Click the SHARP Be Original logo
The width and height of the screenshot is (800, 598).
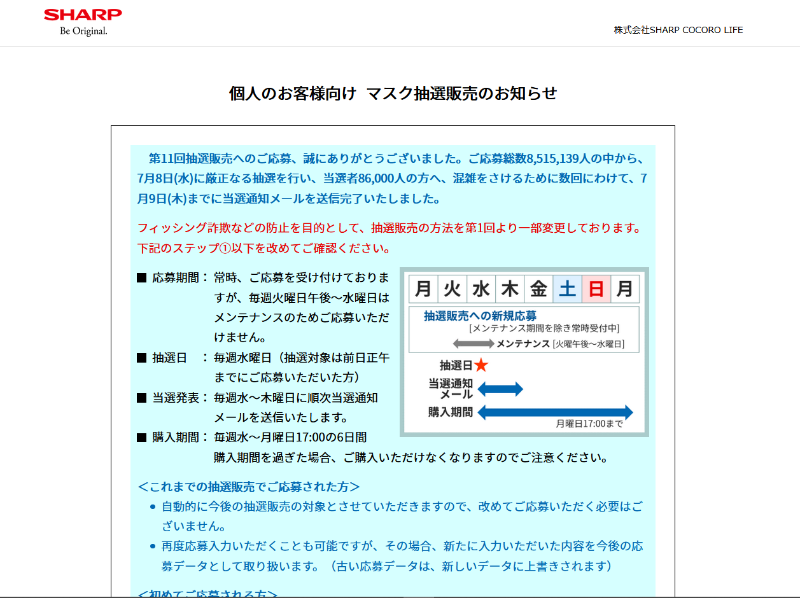[x=83, y=22]
